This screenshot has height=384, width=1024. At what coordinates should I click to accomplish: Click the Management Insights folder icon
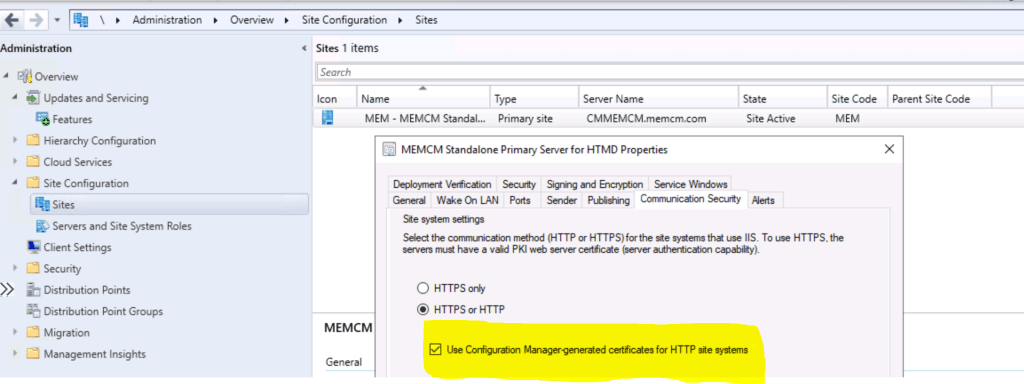pyautogui.click(x=33, y=354)
